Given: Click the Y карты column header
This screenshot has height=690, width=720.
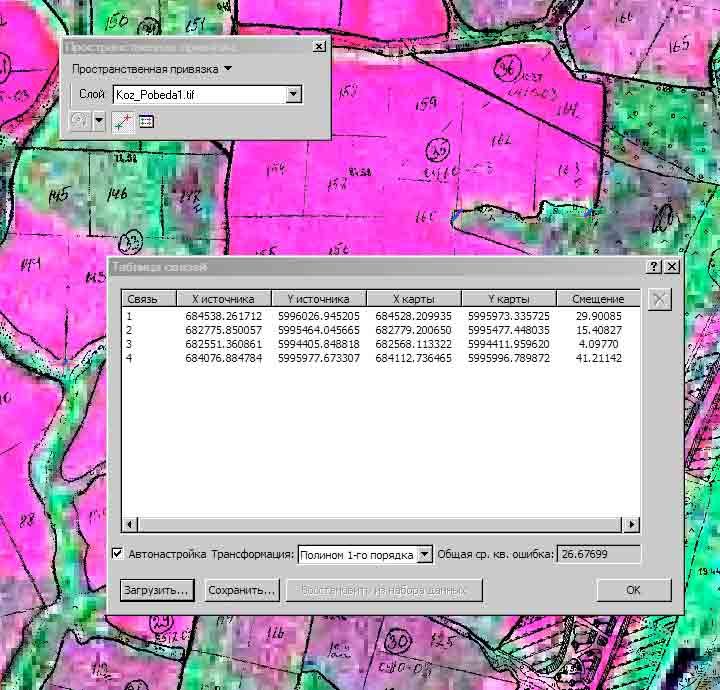Looking at the screenshot, I should 509,299.
